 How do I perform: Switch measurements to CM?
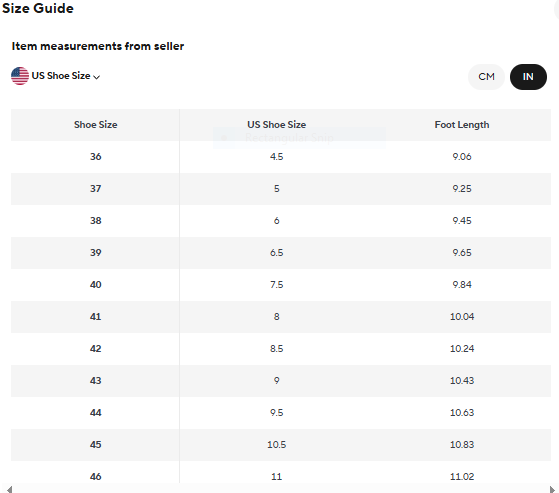point(486,77)
